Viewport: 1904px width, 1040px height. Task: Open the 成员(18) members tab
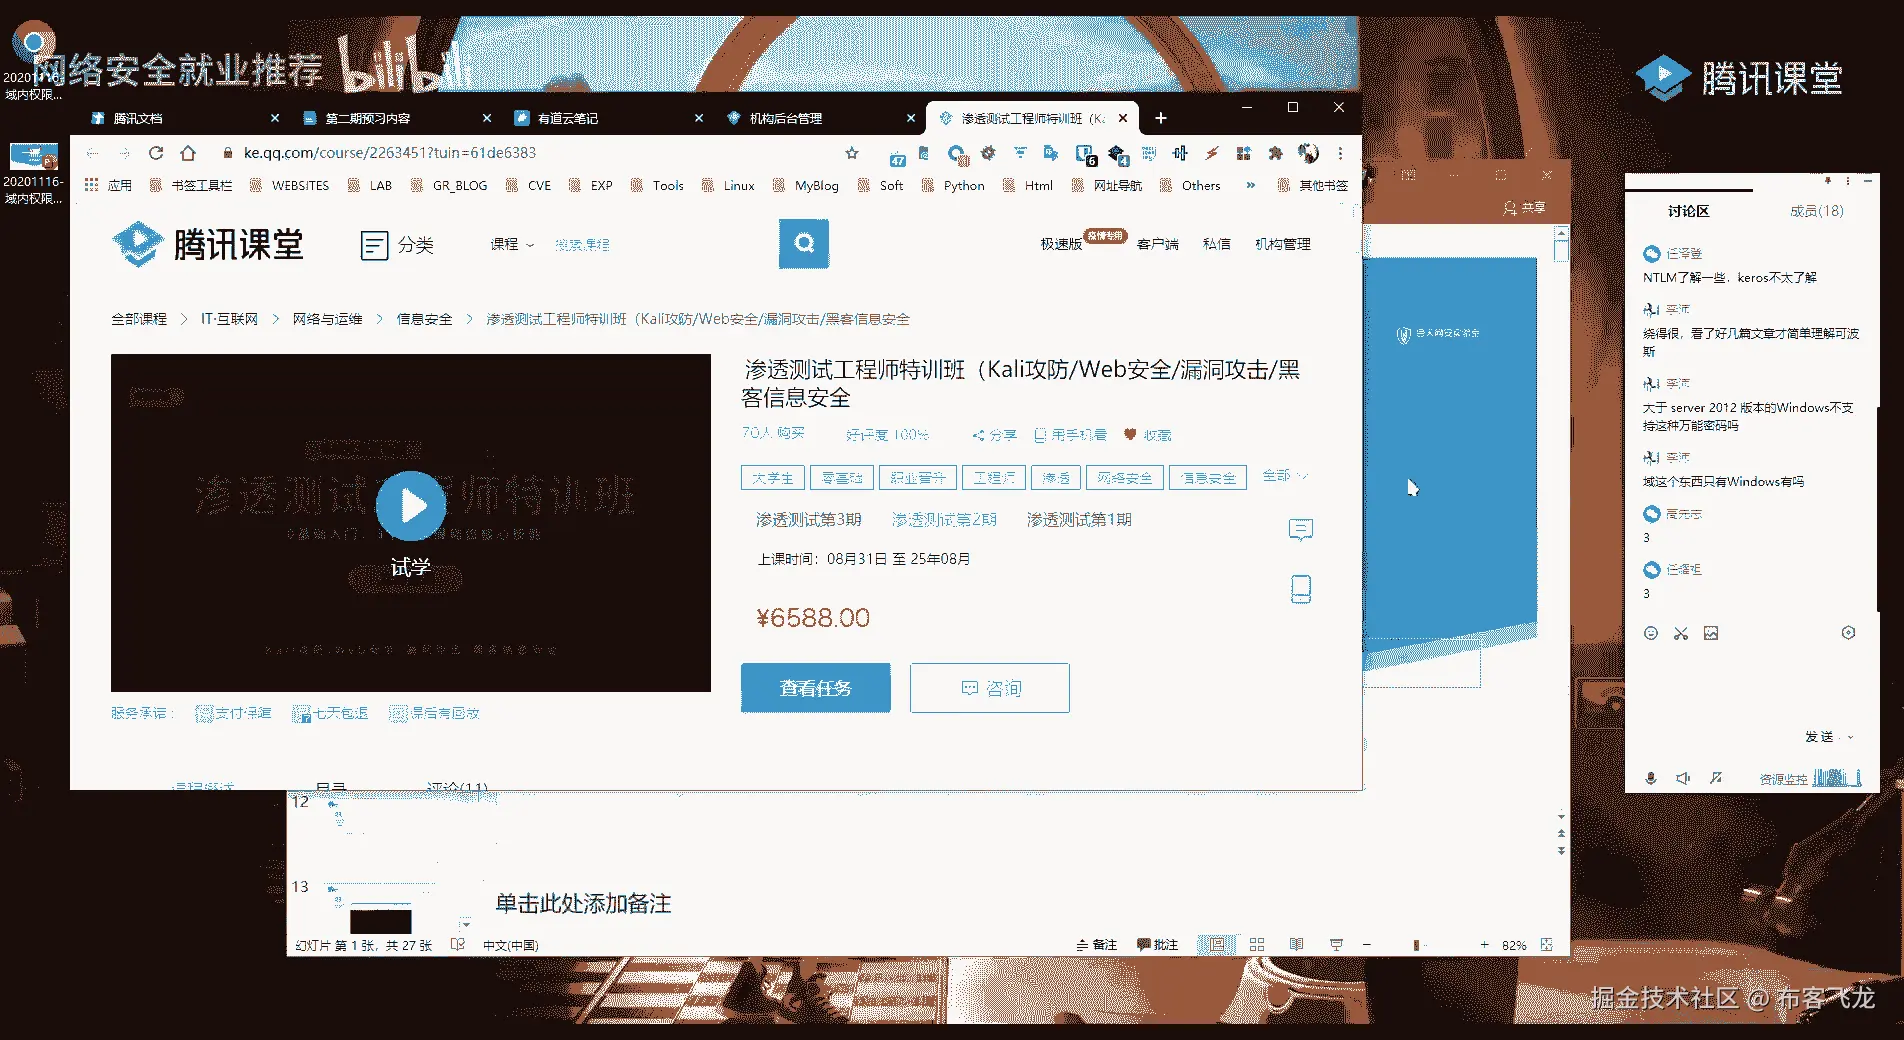pos(1816,211)
